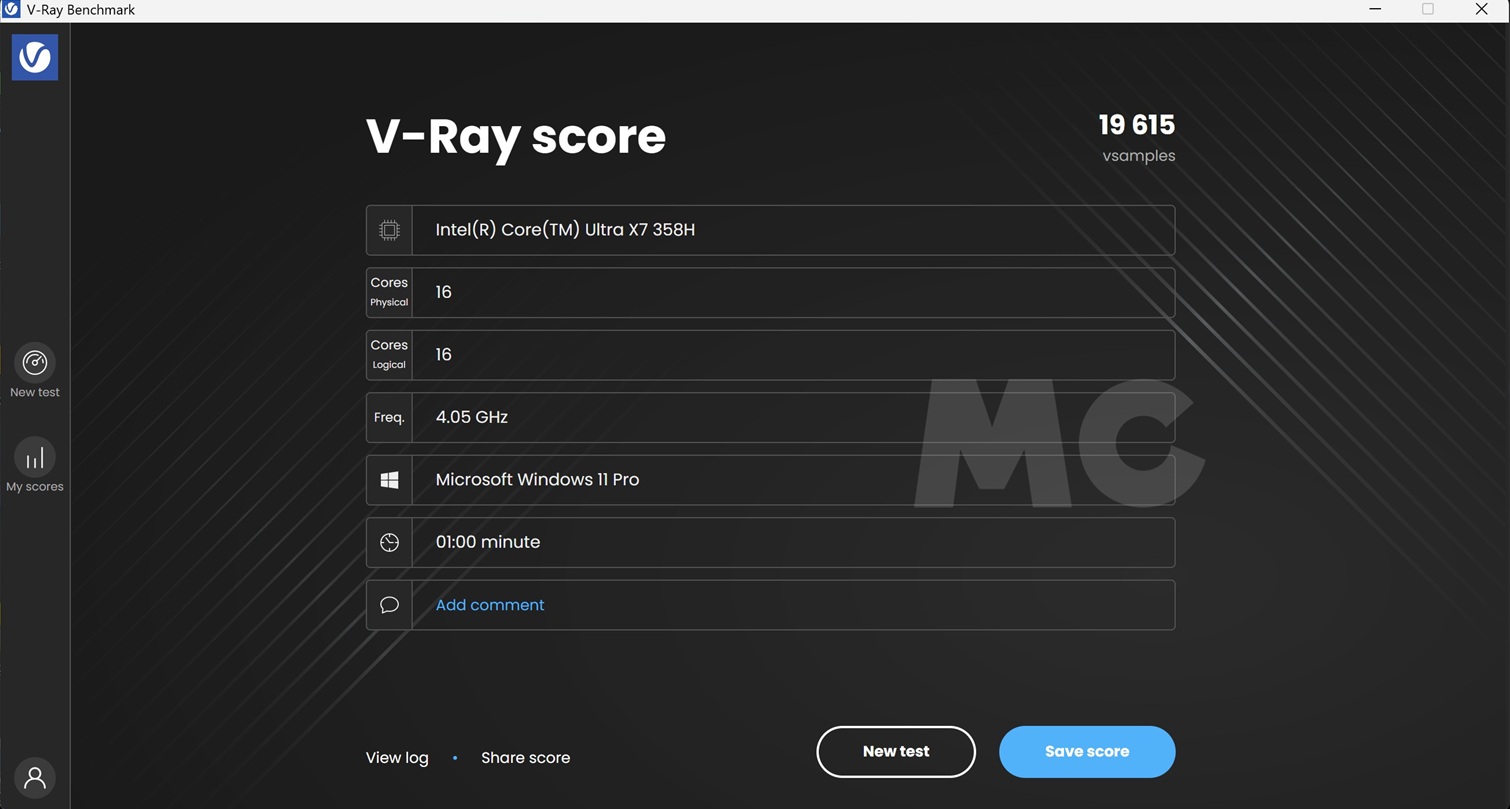1510x809 pixels.
Task: Click the V-Ray logo in sidebar
Action: click(x=35, y=57)
